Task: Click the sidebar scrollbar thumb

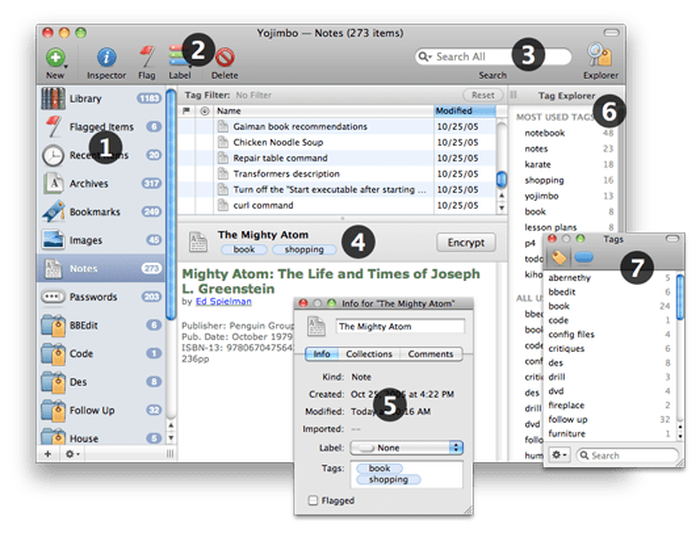Action: pos(170,204)
